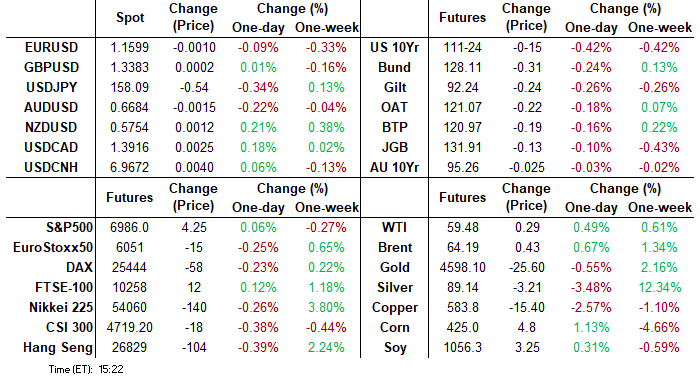Select the Bund row label
Screen dimensions: 700x379
394,67
